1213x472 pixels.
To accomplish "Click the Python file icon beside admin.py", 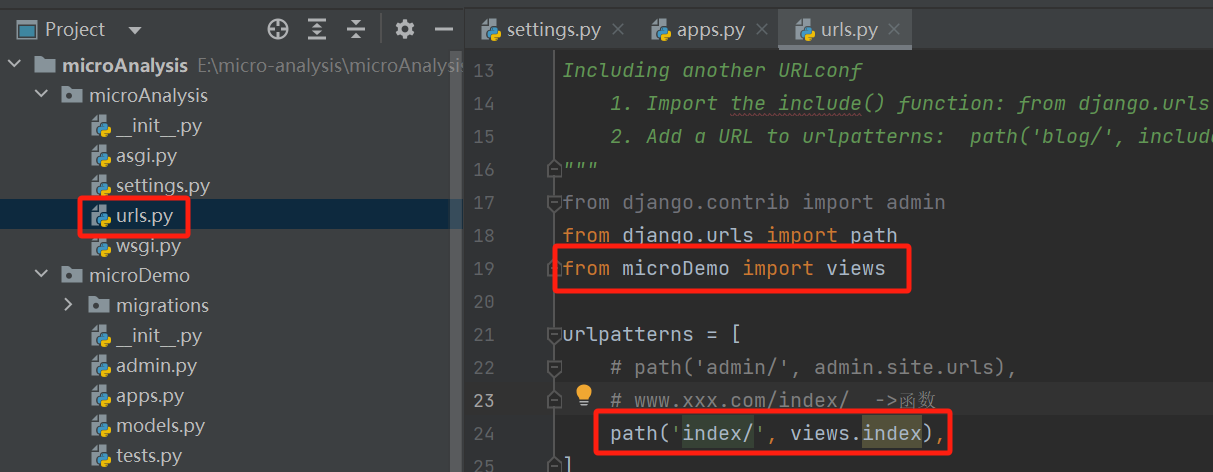I will tap(100, 366).
